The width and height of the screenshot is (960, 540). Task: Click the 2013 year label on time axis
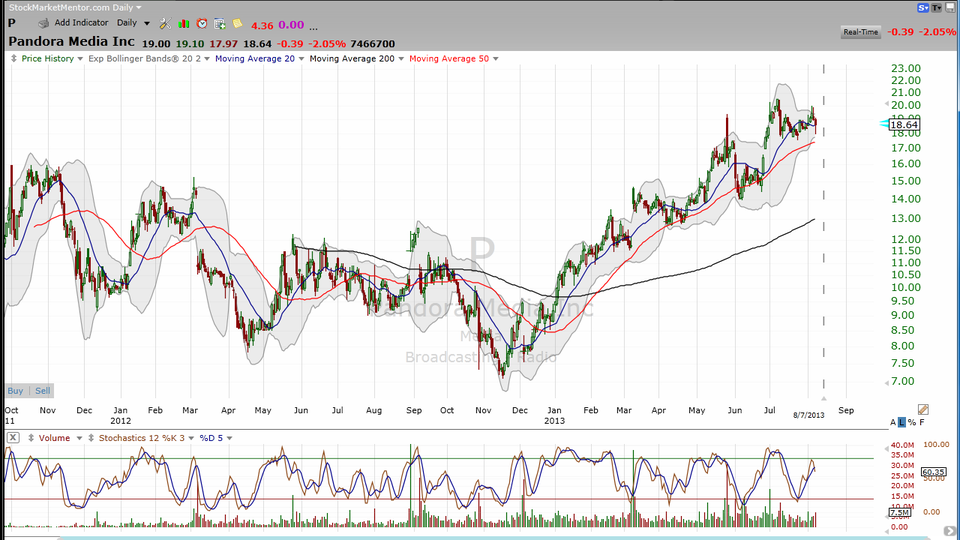coord(554,421)
